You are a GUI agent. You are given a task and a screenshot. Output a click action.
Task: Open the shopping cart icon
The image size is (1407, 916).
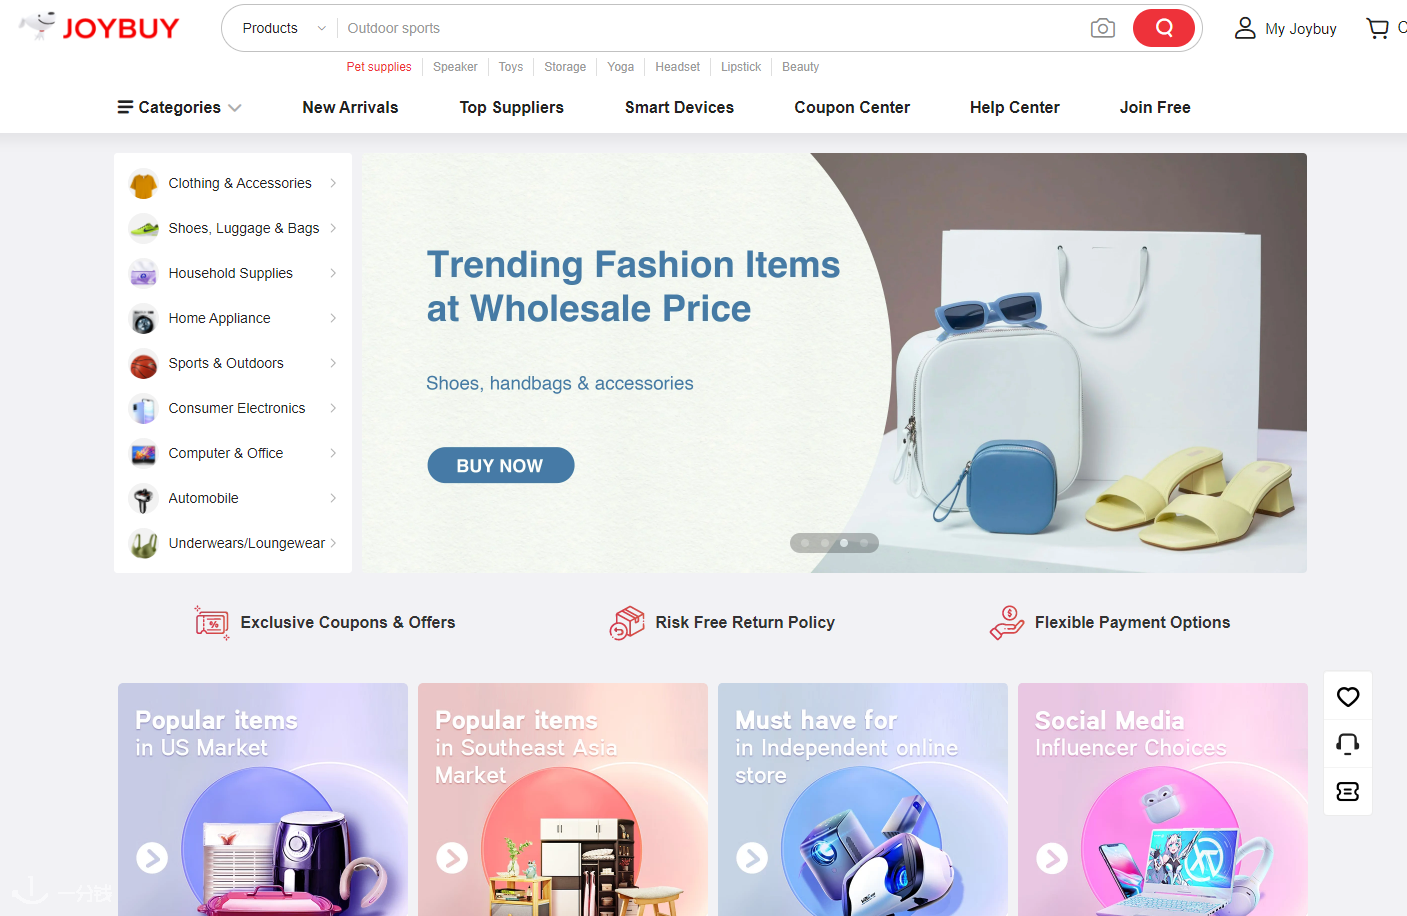(x=1378, y=28)
